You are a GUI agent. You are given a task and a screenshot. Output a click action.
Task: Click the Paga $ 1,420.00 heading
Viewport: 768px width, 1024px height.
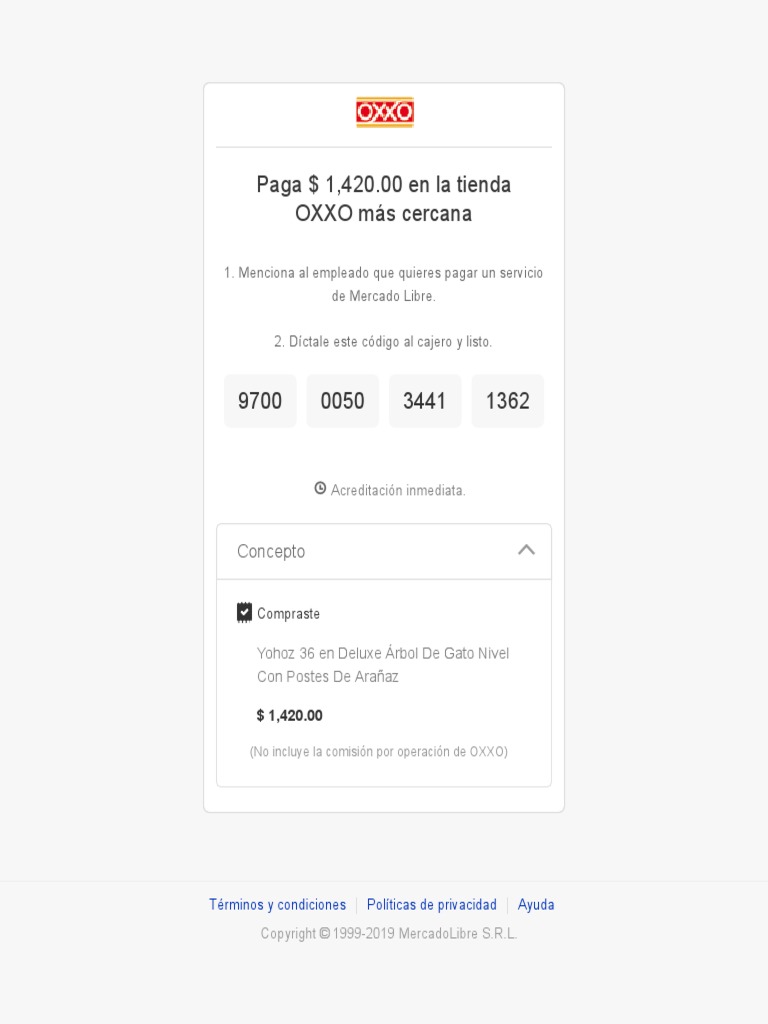384,199
